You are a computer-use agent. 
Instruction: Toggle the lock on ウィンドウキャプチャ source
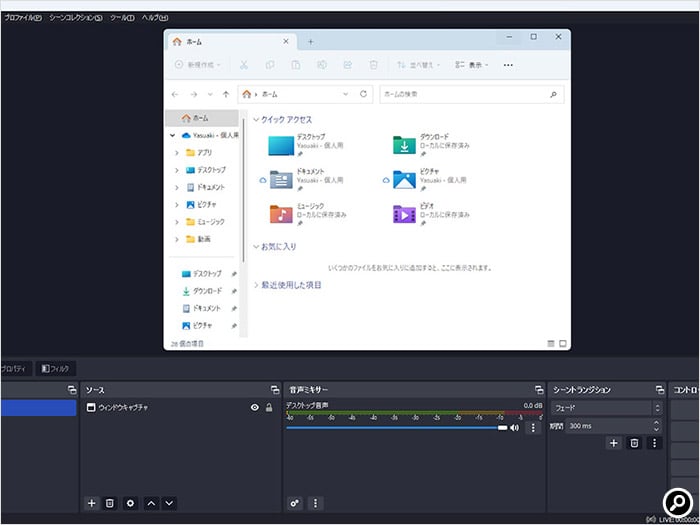click(x=269, y=407)
